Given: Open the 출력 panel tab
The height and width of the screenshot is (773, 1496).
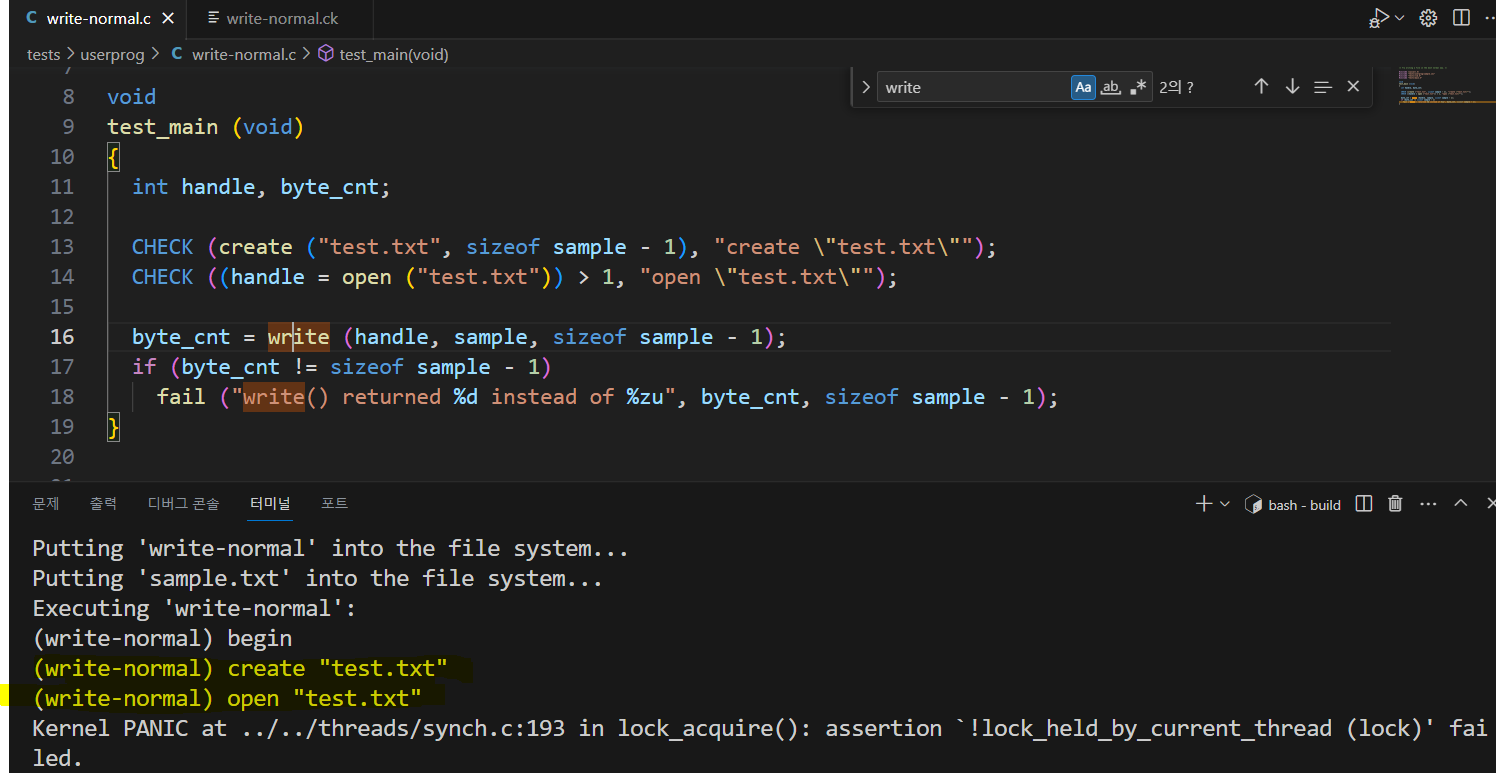Looking at the screenshot, I should (103, 503).
